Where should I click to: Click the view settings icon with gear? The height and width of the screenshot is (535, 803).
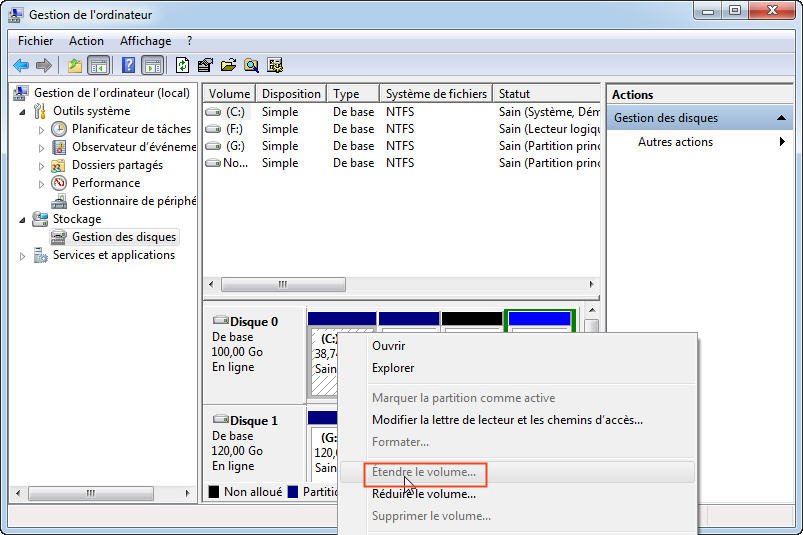(x=275, y=66)
